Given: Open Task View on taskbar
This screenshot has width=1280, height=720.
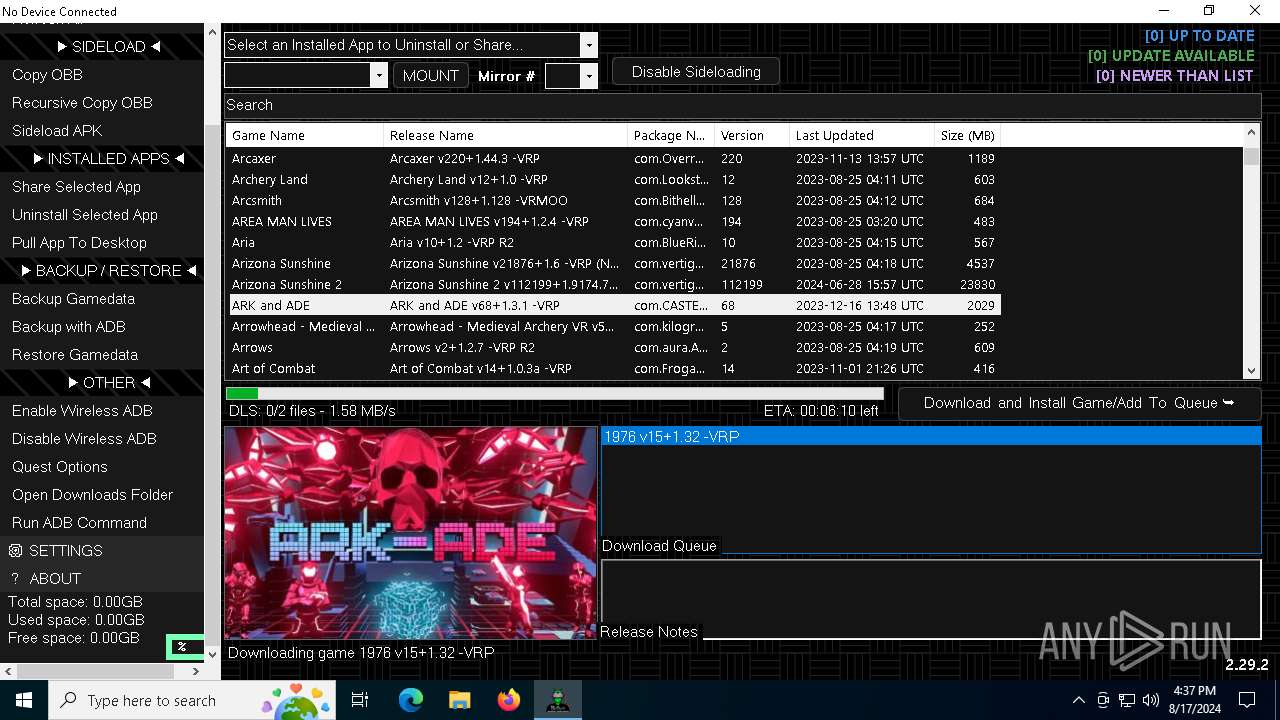Looking at the screenshot, I should pos(360,700).
